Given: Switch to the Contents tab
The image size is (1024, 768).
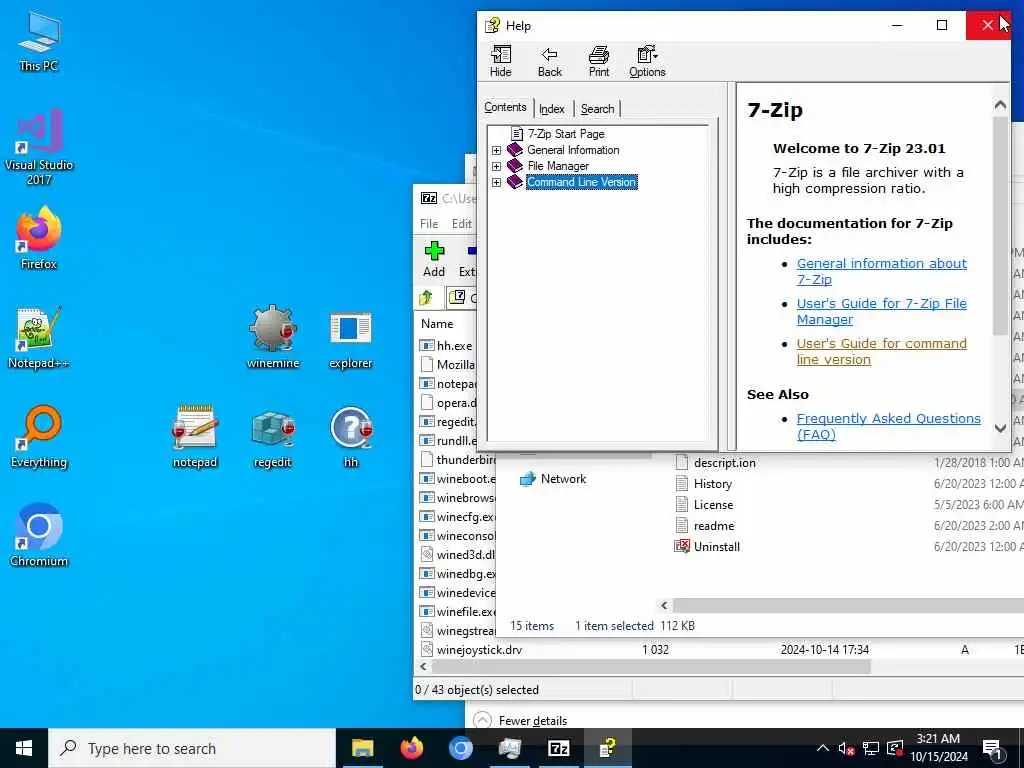Looking at the screenshot, I should pos(505,107).
